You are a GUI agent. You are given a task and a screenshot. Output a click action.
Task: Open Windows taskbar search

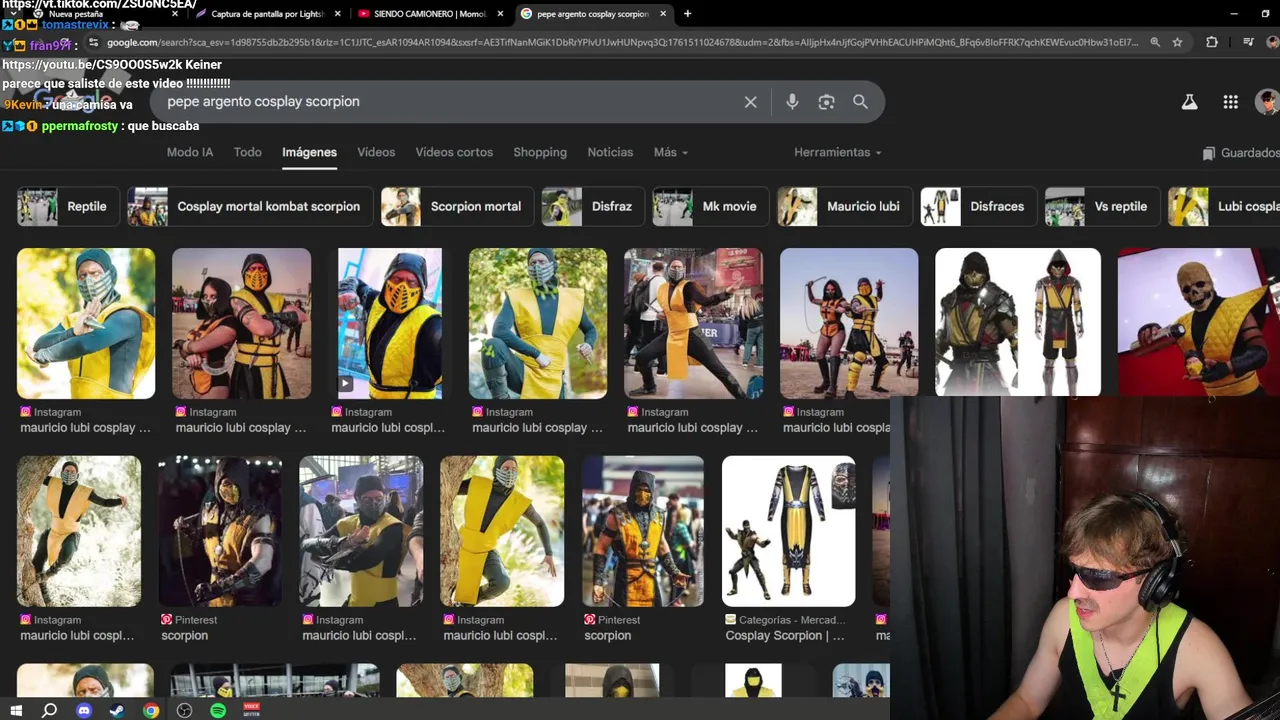tap(50, 710)
